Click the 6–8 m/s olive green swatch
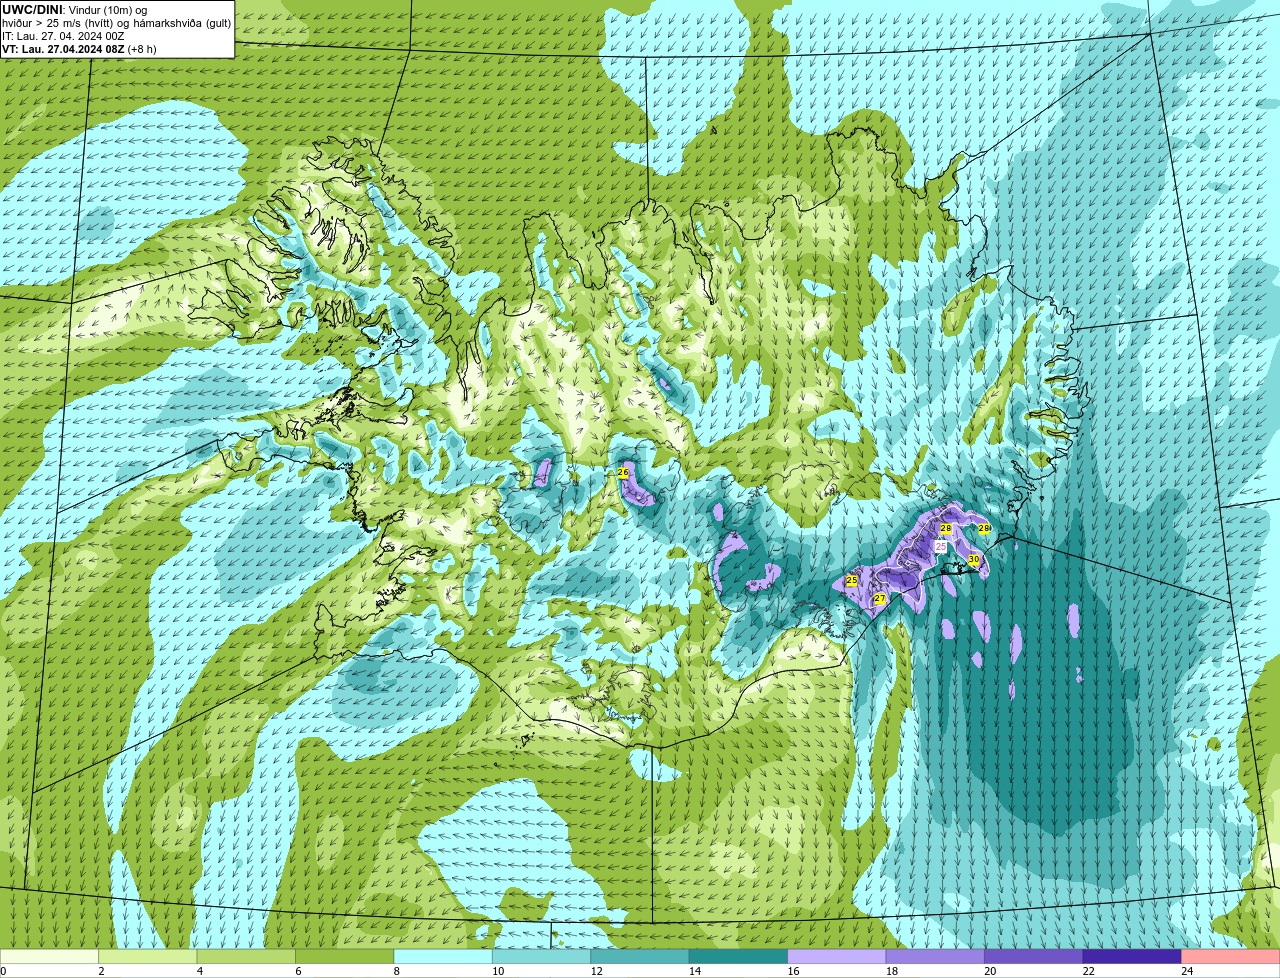The image size is (1280, 978). [x=345, y=957]
